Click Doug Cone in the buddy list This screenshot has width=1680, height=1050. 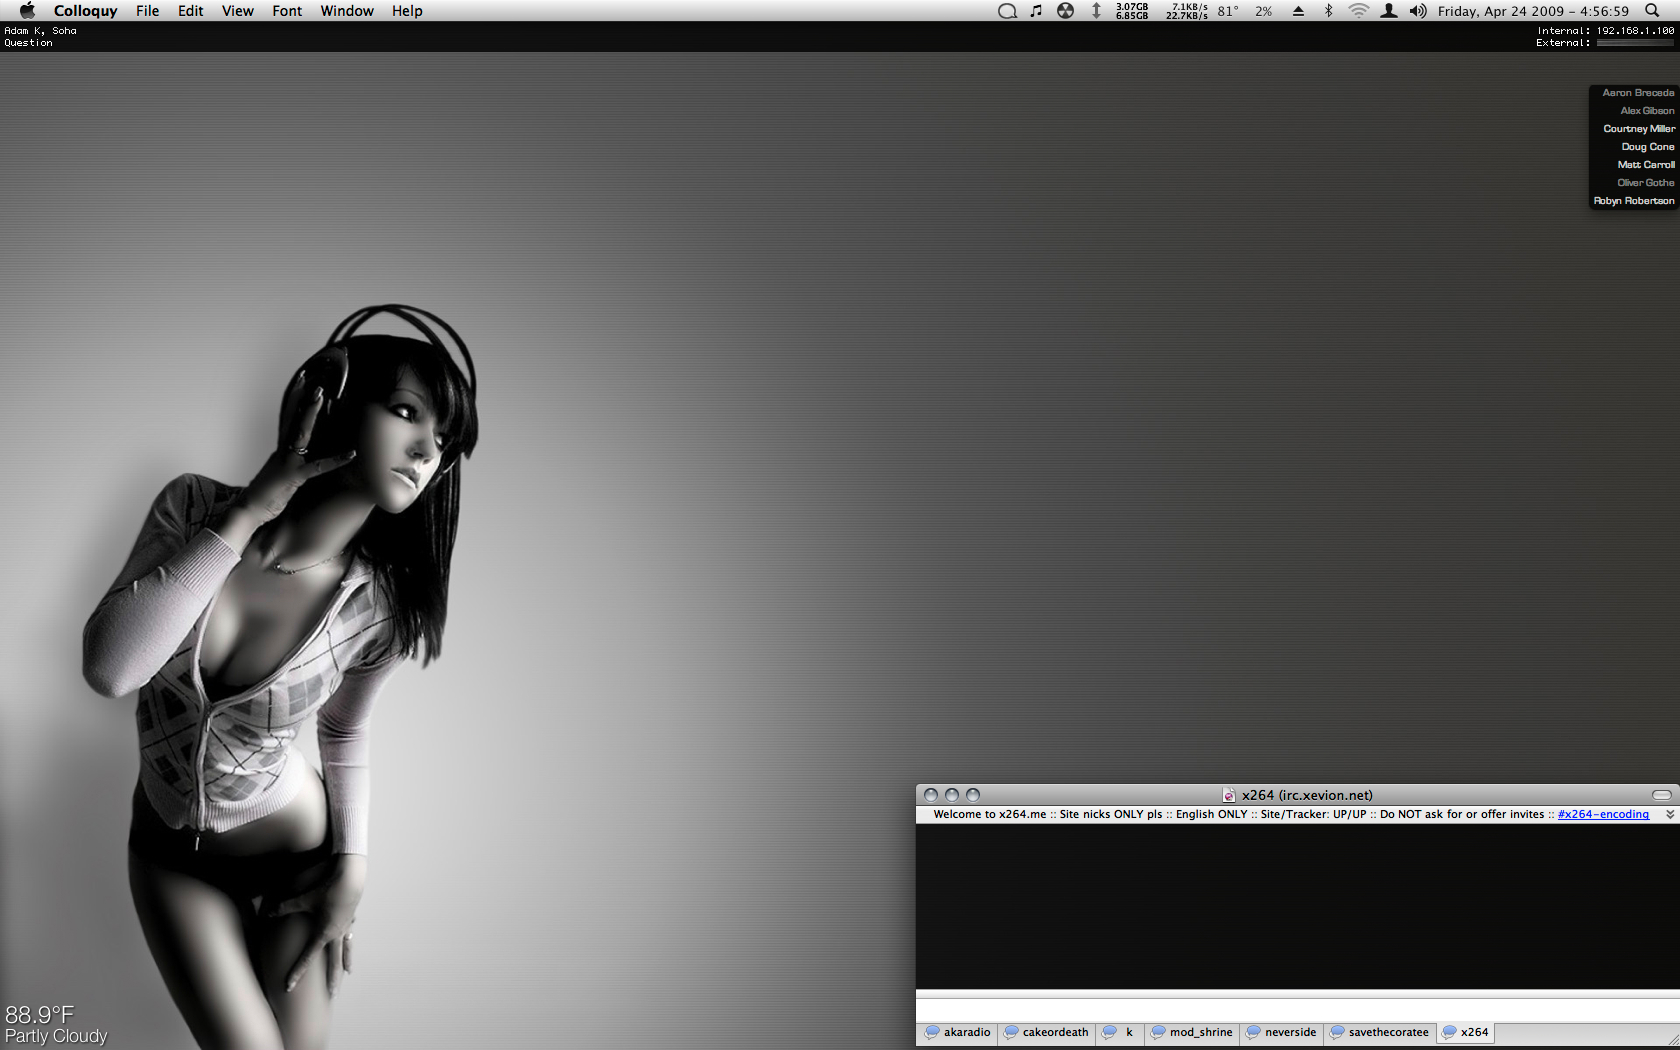point(1648,147)
